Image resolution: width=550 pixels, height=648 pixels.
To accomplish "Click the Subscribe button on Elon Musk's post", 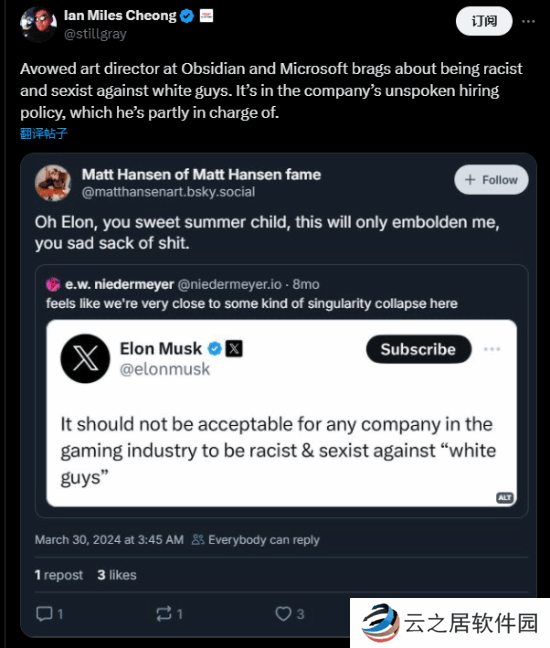I will (x=418, y=349).
